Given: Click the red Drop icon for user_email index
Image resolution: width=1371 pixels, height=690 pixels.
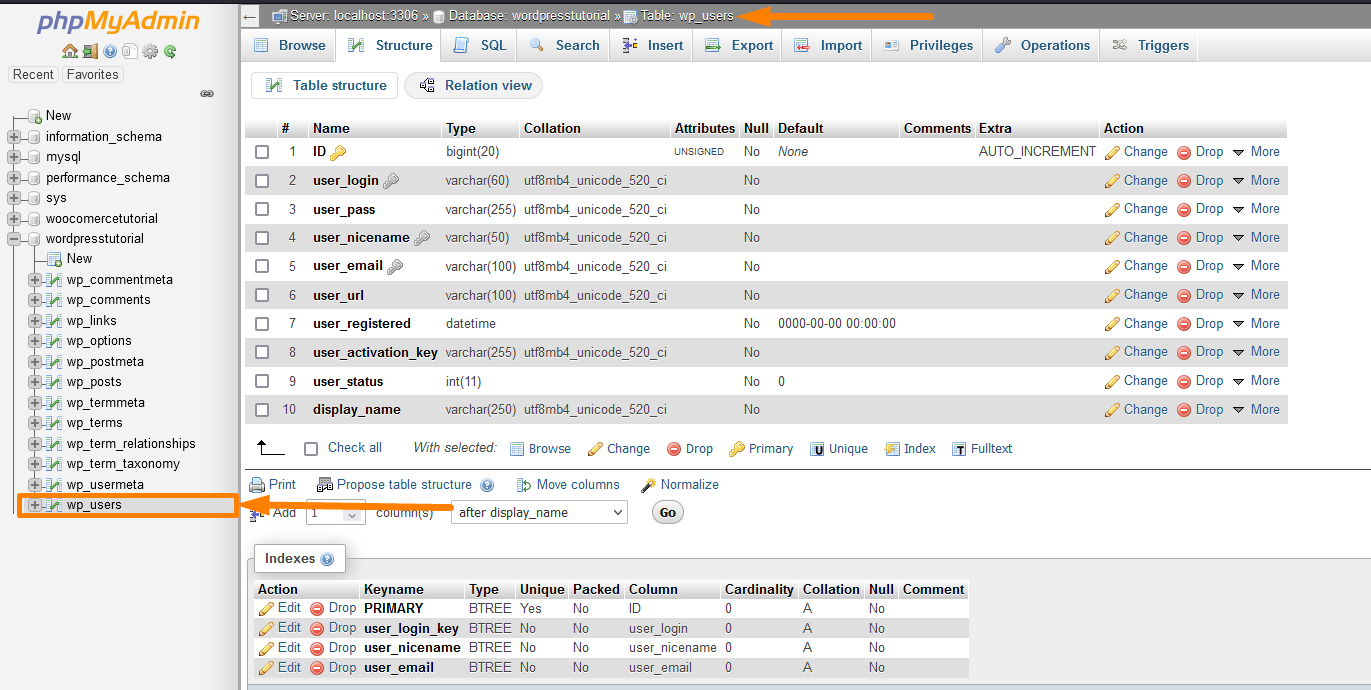Looking at the screenshot, I should [317, 668].
